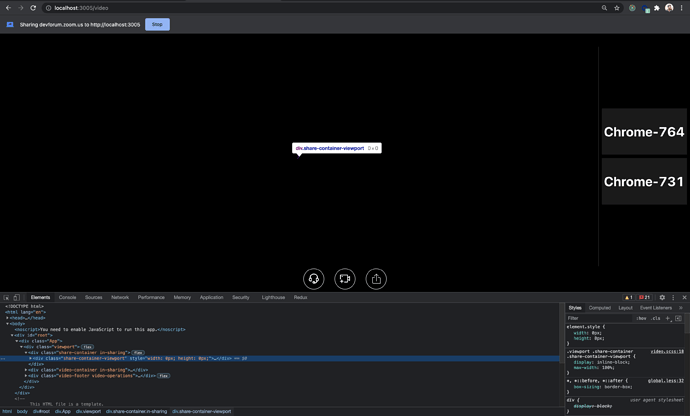Screen dimensions: 690x416
Task: Toggle the .cls classes panel
Action: coord(656,318)
